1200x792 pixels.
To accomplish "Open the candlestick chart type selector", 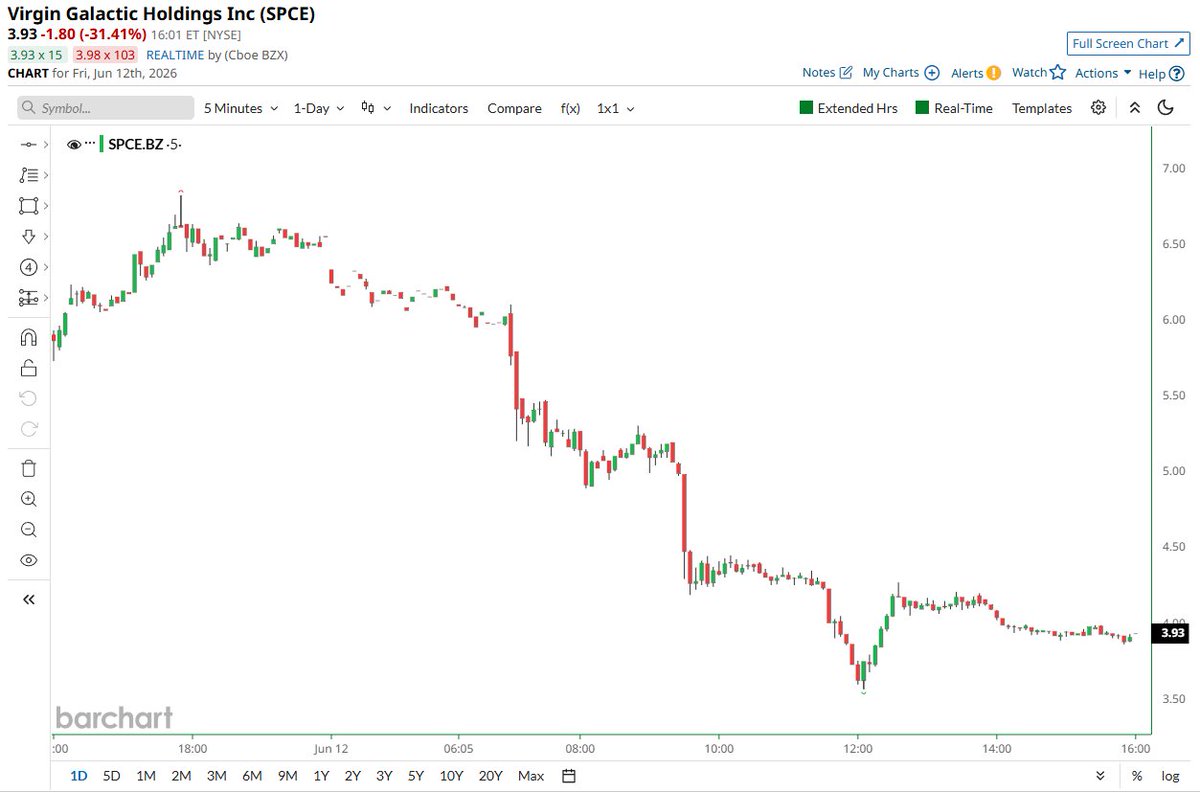I will (x=376, y=108).
